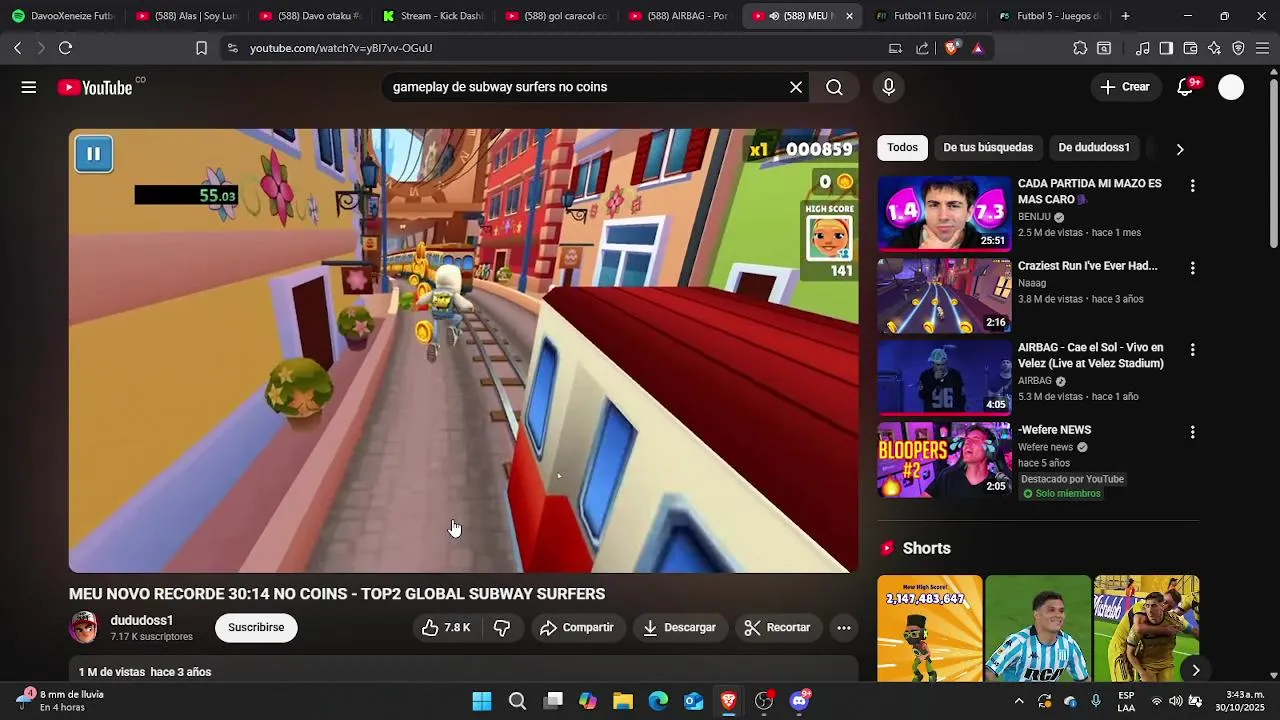
Task: Show more filter chips with right arrow
Action: (x=1180, y=149)
